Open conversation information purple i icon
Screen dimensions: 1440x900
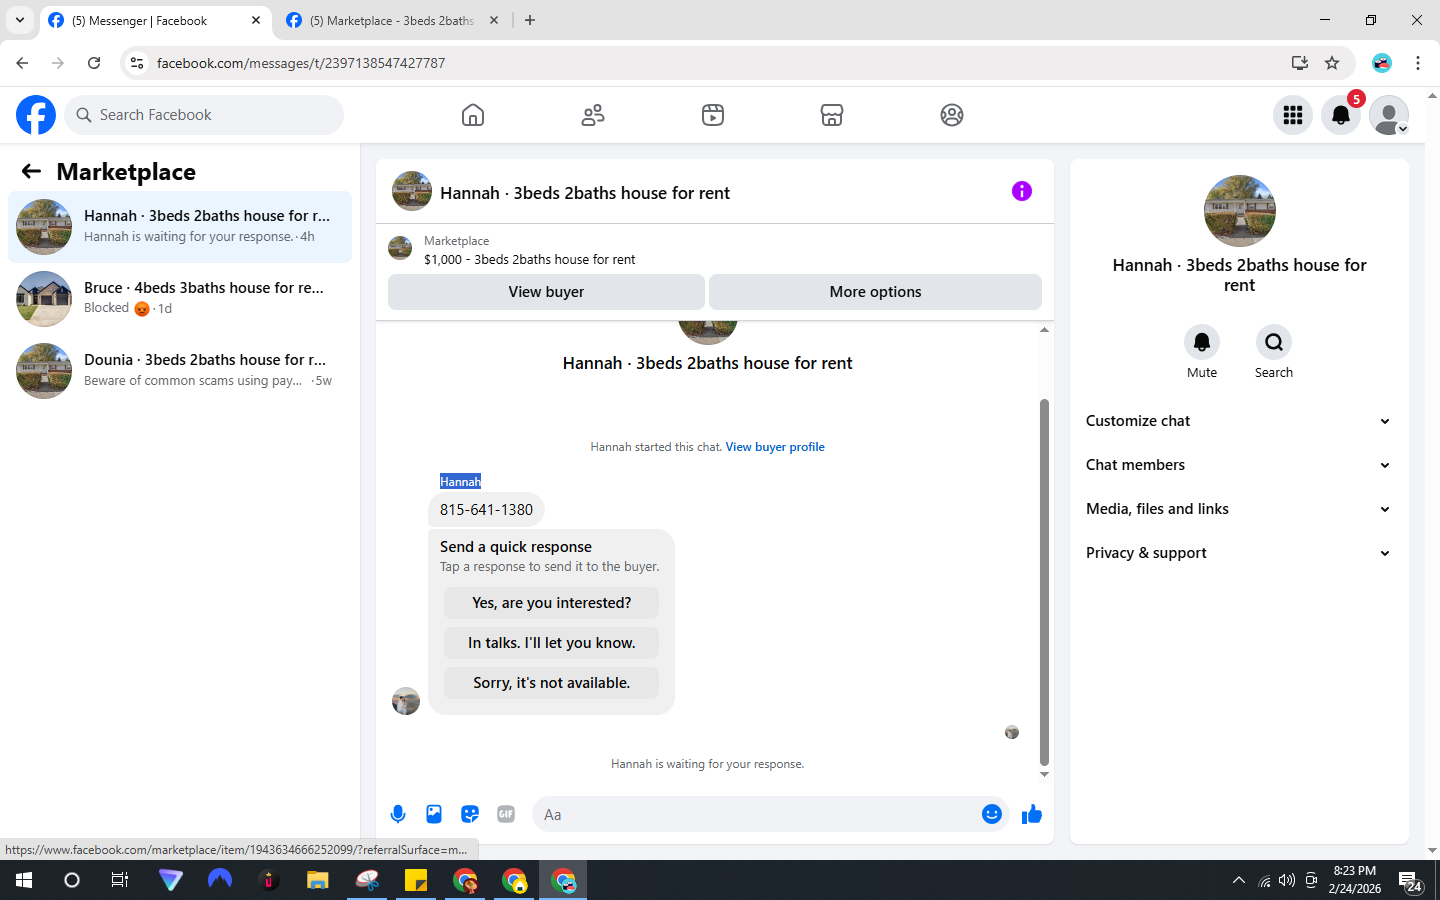point(1021,191)
